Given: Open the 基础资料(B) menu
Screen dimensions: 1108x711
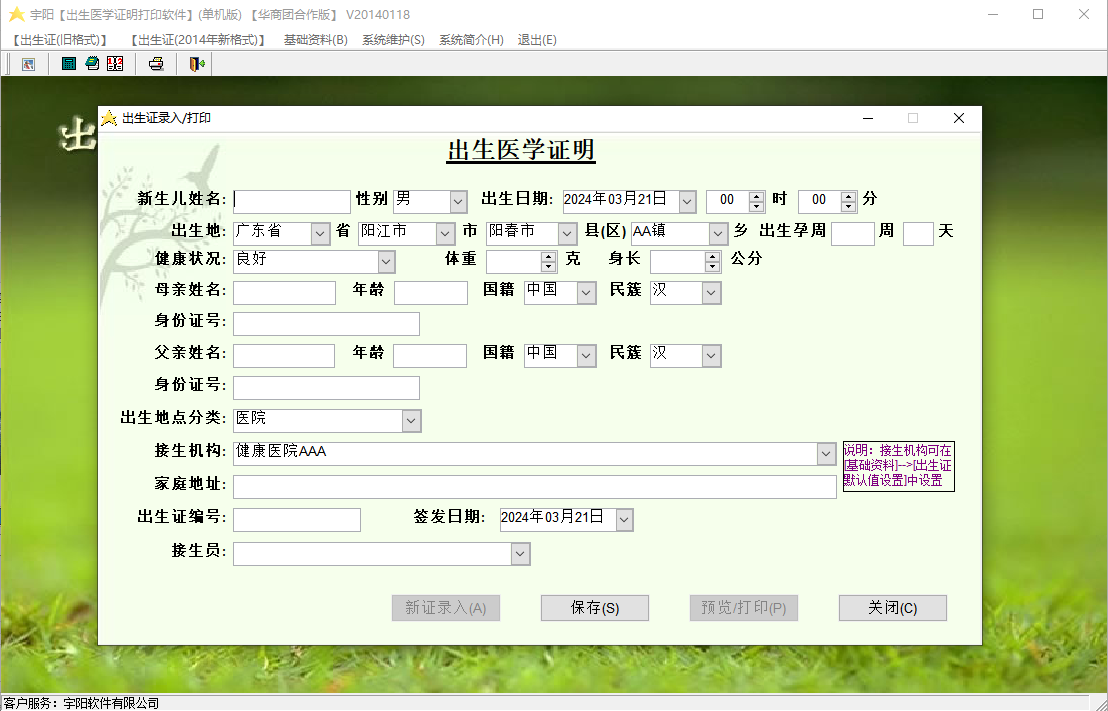Looking at the screenshot, I should pos(316,40).
